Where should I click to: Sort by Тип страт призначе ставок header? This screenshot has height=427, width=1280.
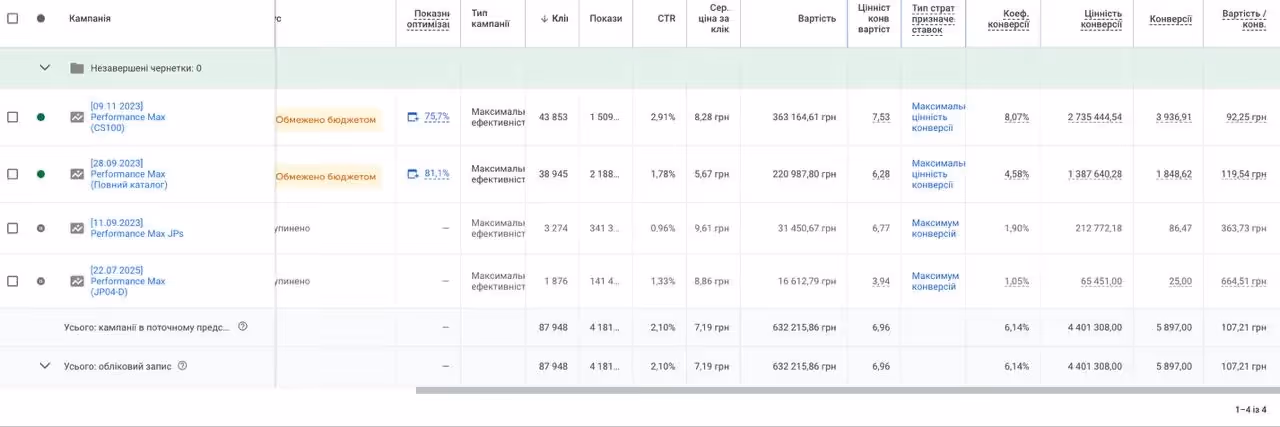click(x=933, y=18)
